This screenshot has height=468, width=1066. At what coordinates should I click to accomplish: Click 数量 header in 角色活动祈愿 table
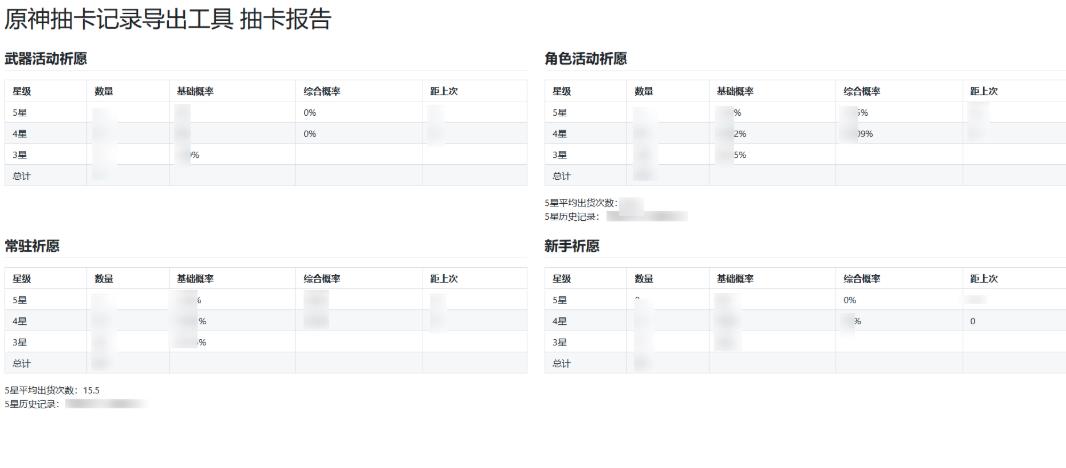[x=644, y=91]
